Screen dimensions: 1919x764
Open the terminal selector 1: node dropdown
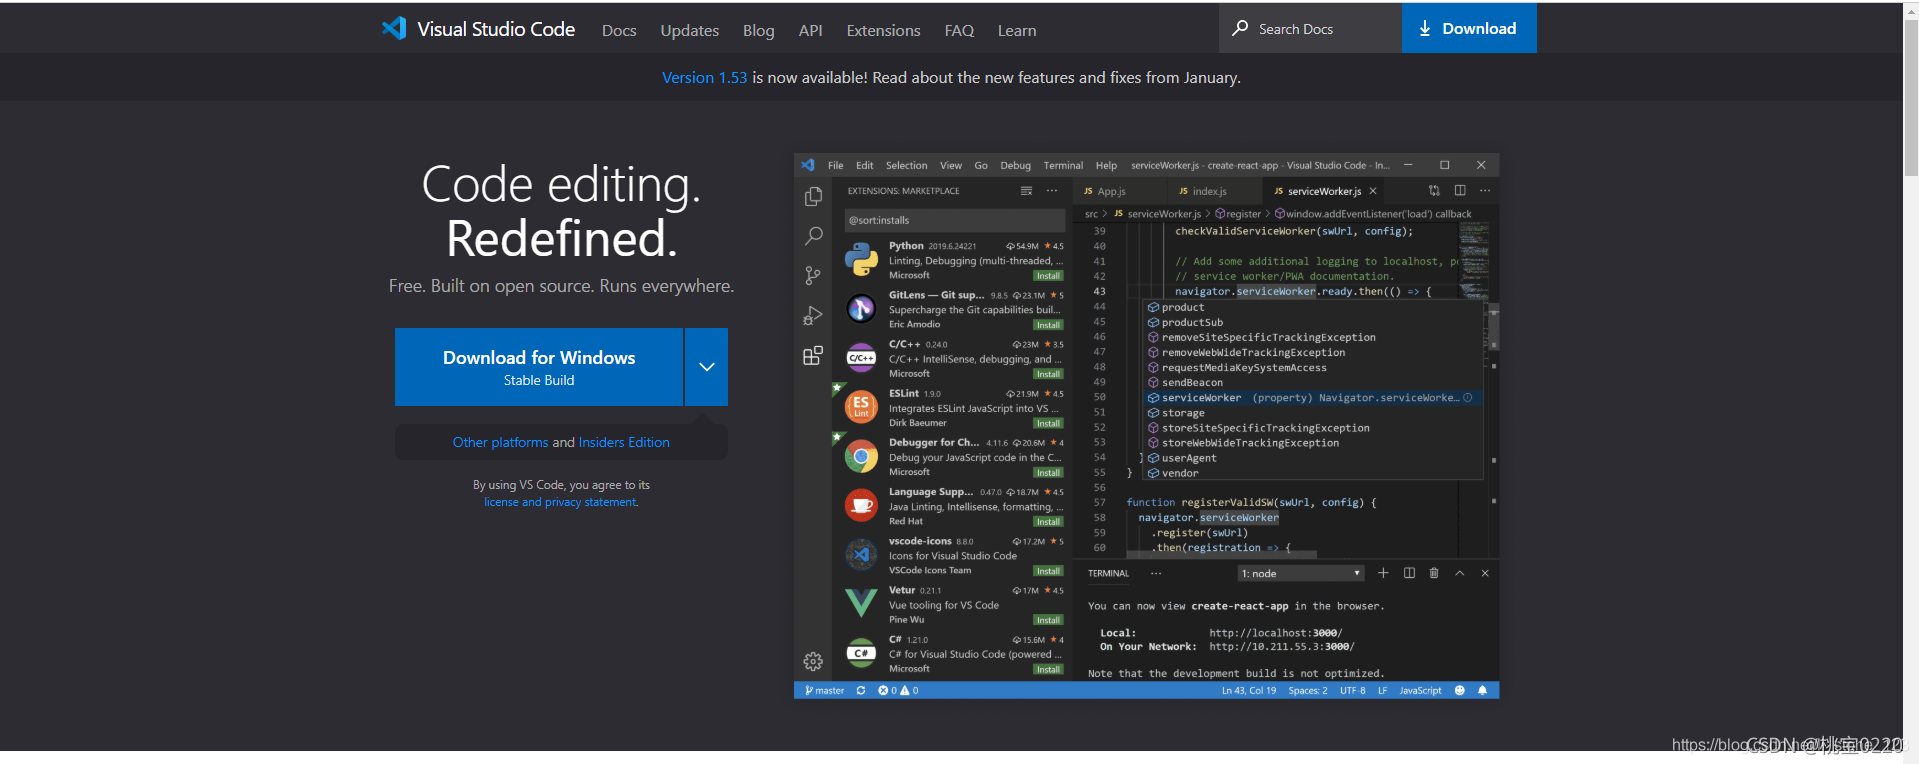coord(1301,574)
